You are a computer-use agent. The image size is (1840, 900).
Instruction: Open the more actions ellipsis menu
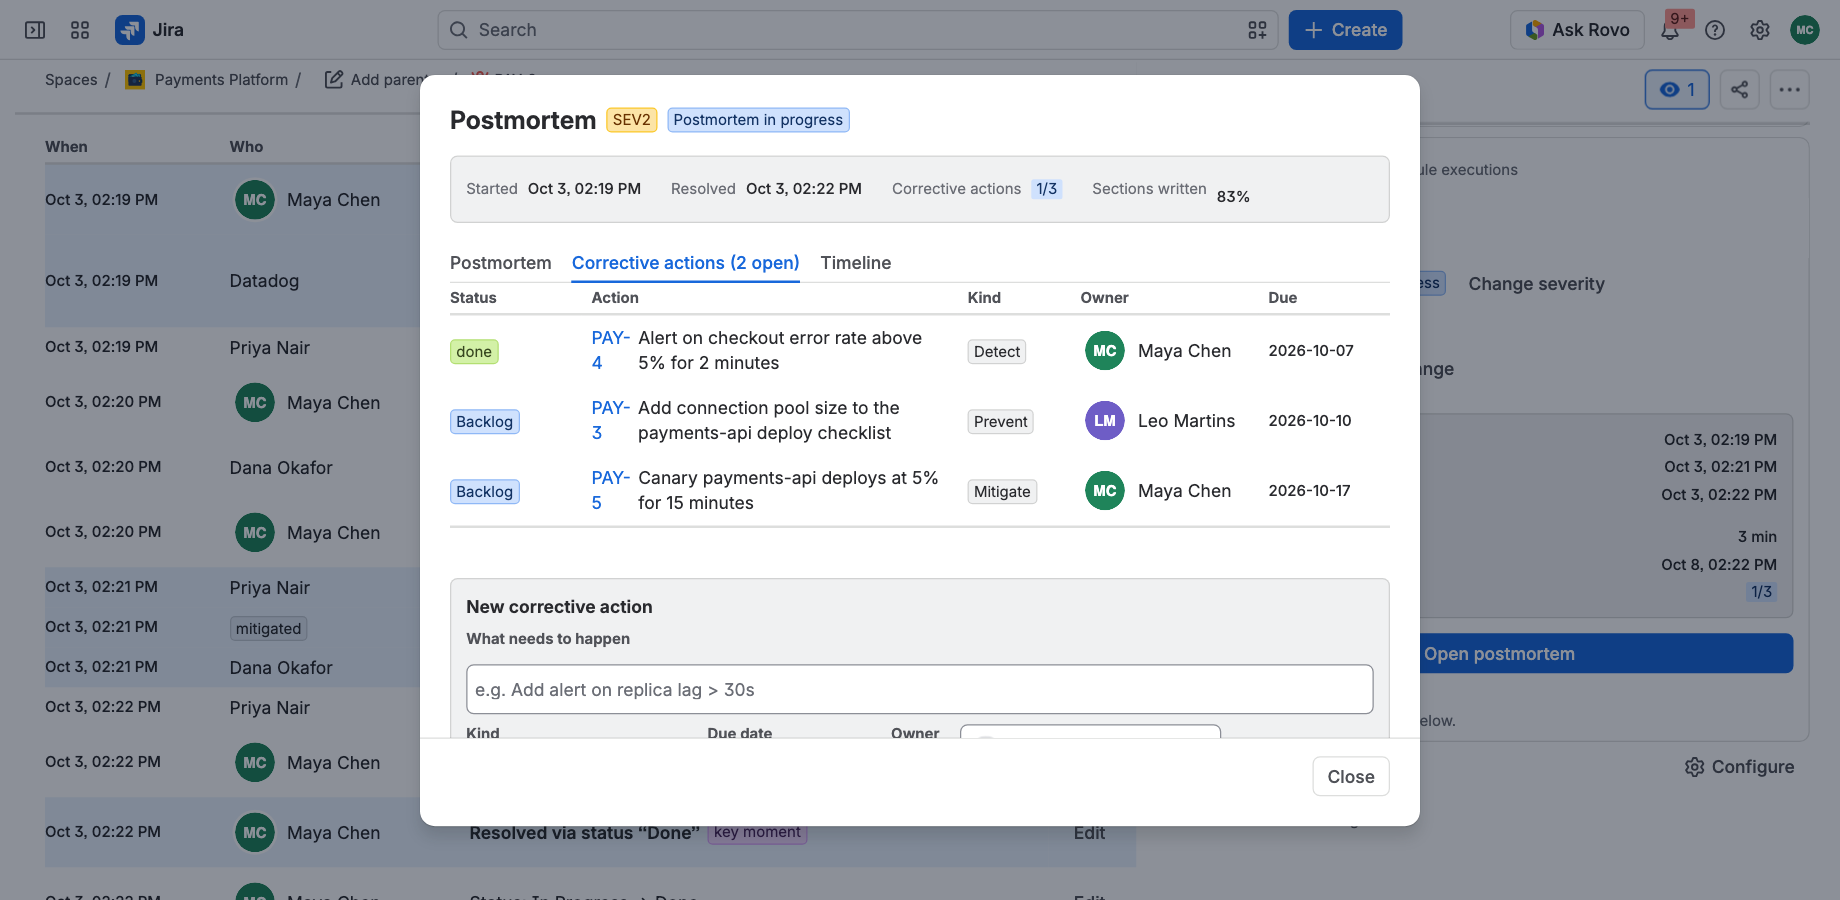pos(1790,90)
